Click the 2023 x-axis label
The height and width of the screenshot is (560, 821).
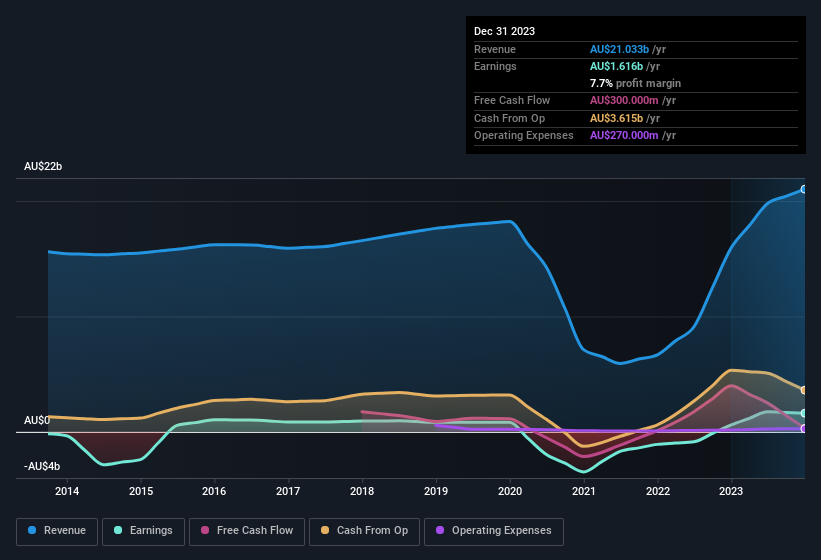click(731, 491)
